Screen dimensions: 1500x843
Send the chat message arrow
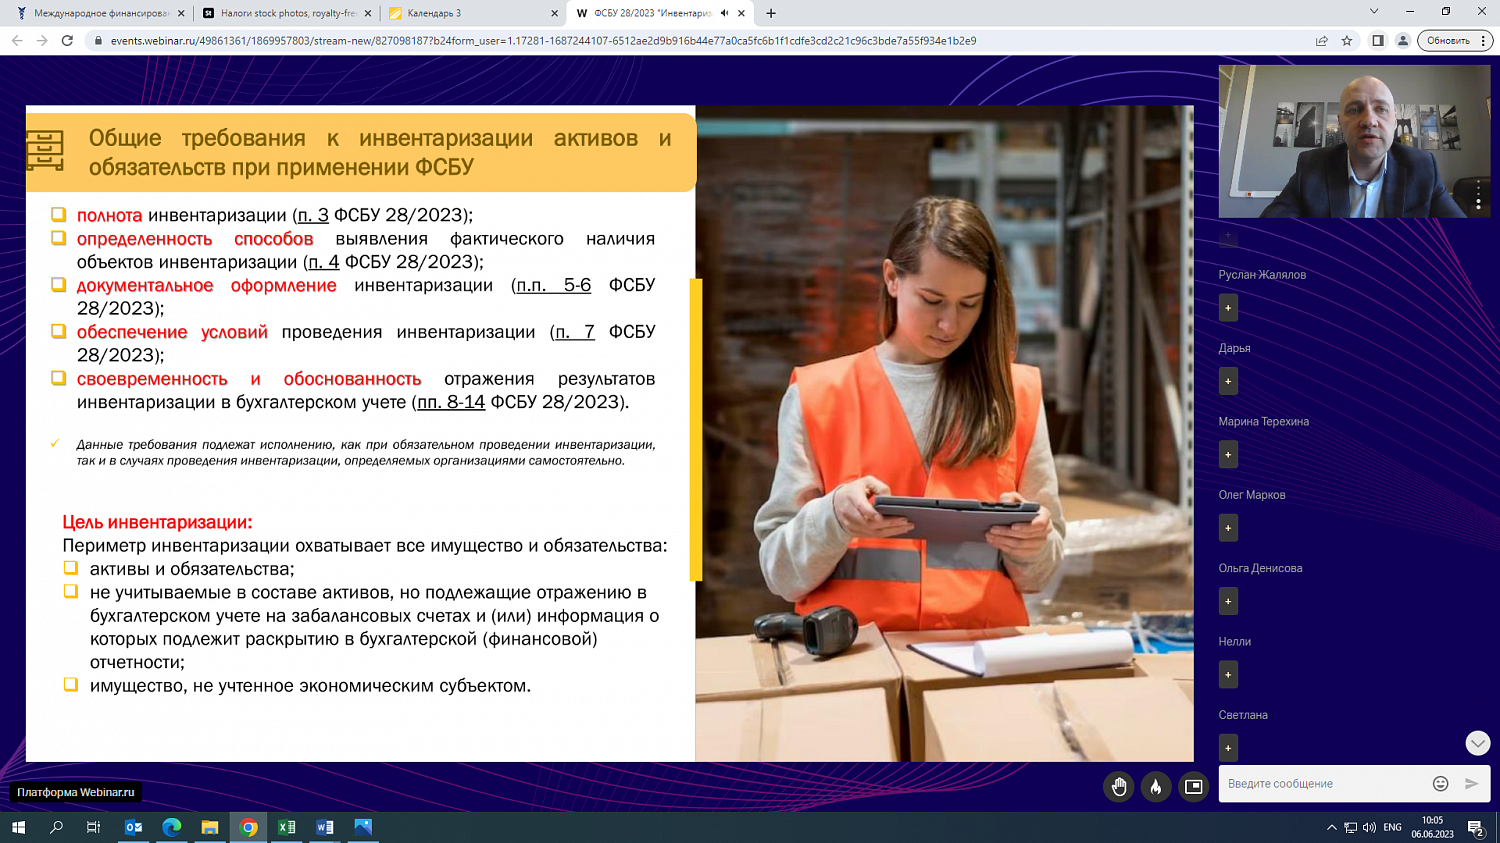click(x=1471, y=784)
